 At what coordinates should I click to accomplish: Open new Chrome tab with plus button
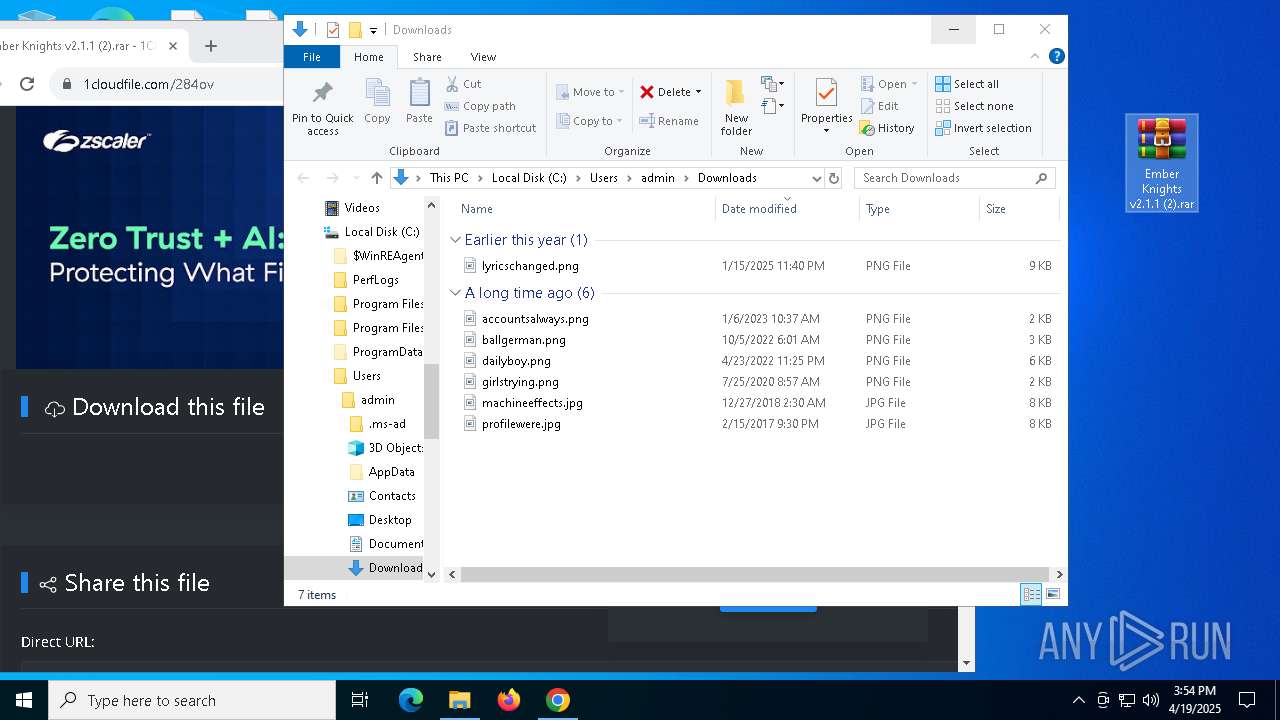210,46
